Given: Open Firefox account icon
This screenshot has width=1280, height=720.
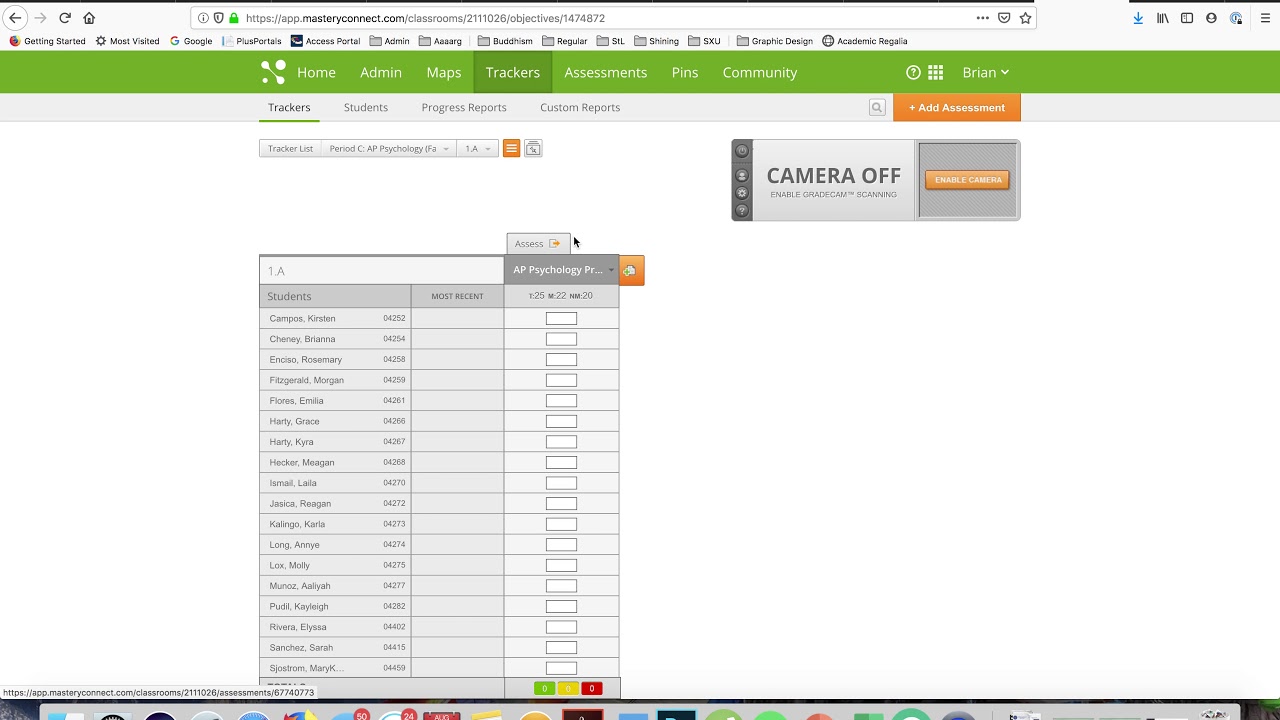Looking at the screenshot, I should (1211, 18).
